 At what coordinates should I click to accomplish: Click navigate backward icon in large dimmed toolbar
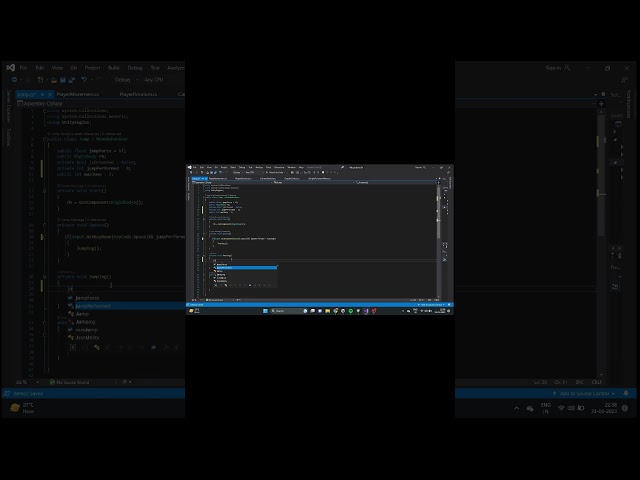pos(14,80)
